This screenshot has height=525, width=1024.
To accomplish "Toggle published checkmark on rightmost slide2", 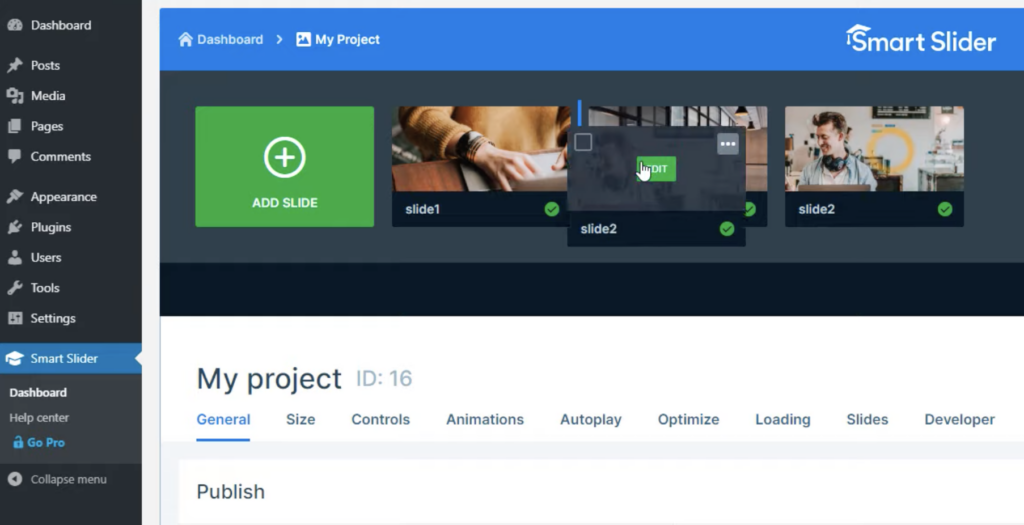I will click(945, 209).
